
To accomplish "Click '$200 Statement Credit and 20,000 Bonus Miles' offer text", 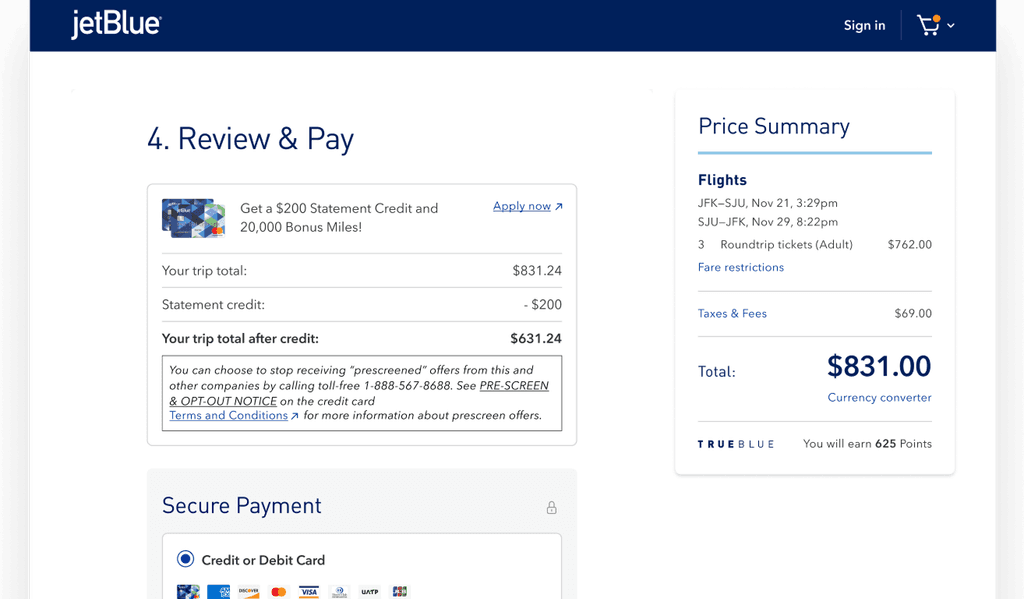I will click(339, 218).
